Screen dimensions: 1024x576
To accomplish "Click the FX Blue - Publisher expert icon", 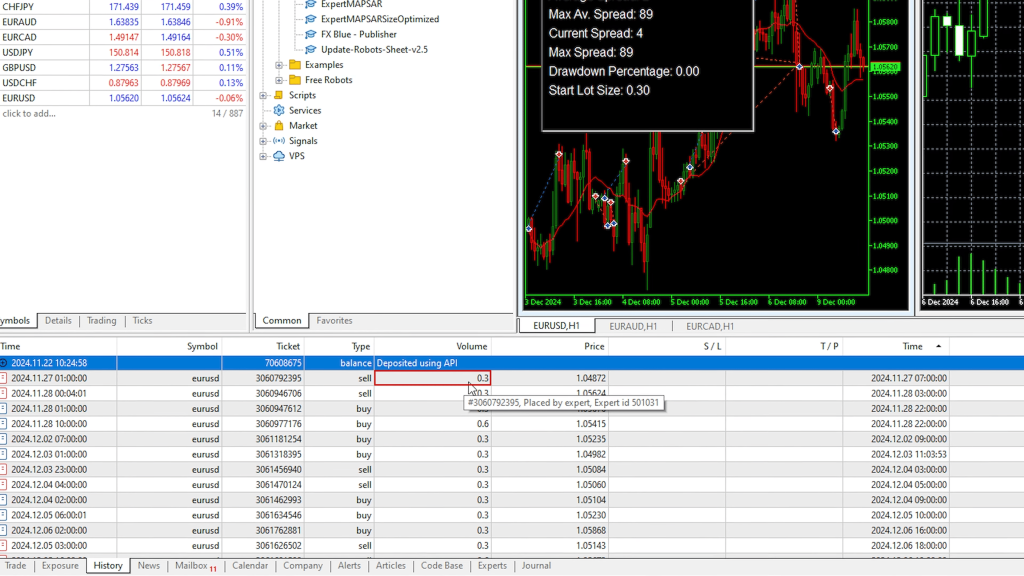I will point(312,34).
